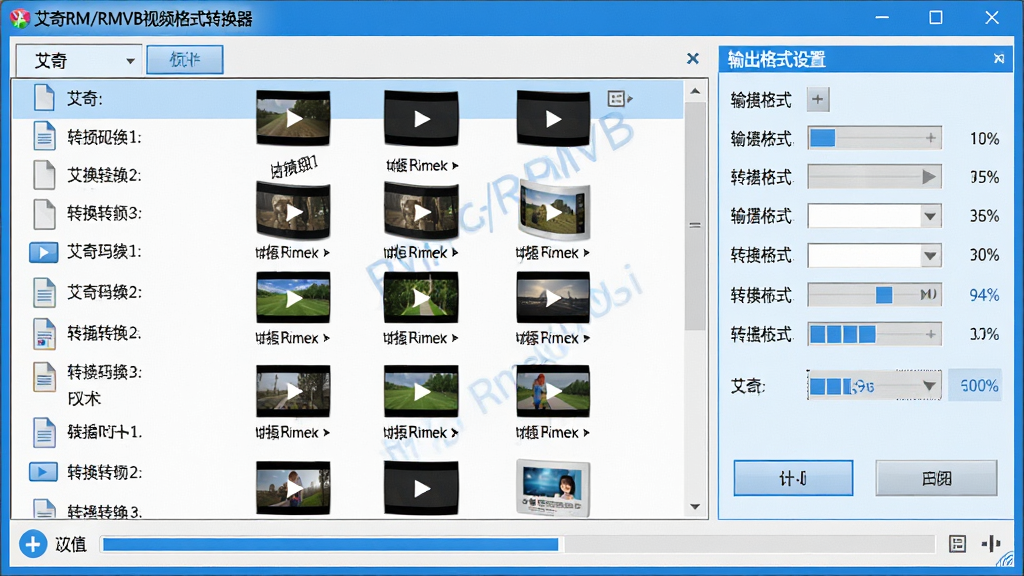Expand the arrow after the Pimex caption
Viewport: 1024px width, 576px height.
[x=586, y=432]
